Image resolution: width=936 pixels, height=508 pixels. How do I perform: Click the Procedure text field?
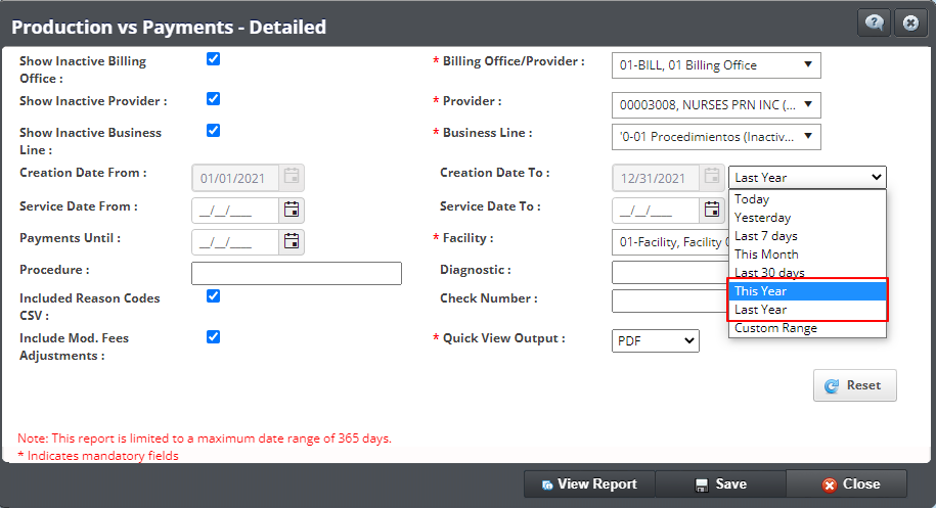[x=296, y=273]
